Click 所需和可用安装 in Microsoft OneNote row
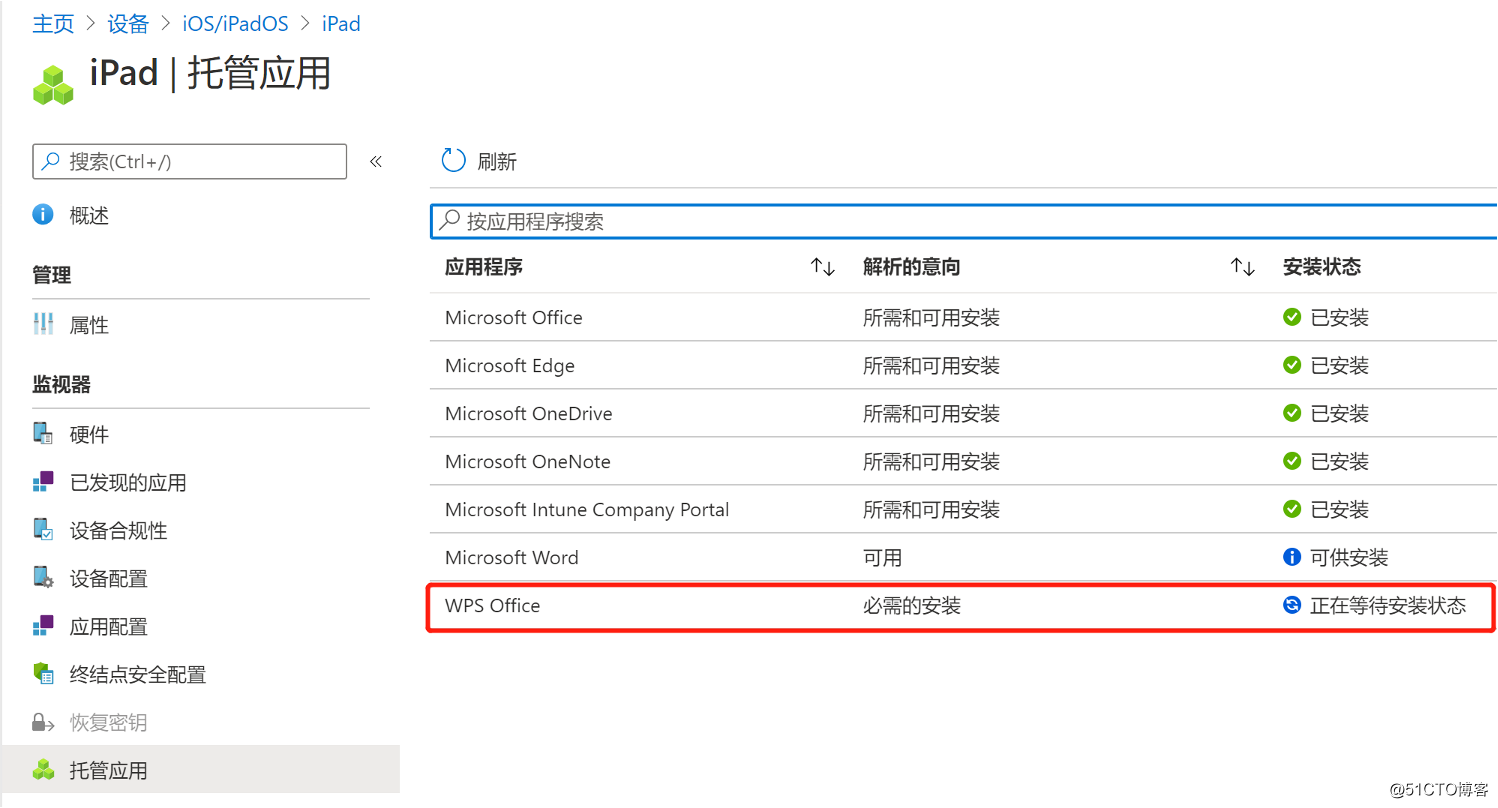 tap(932, 461)
